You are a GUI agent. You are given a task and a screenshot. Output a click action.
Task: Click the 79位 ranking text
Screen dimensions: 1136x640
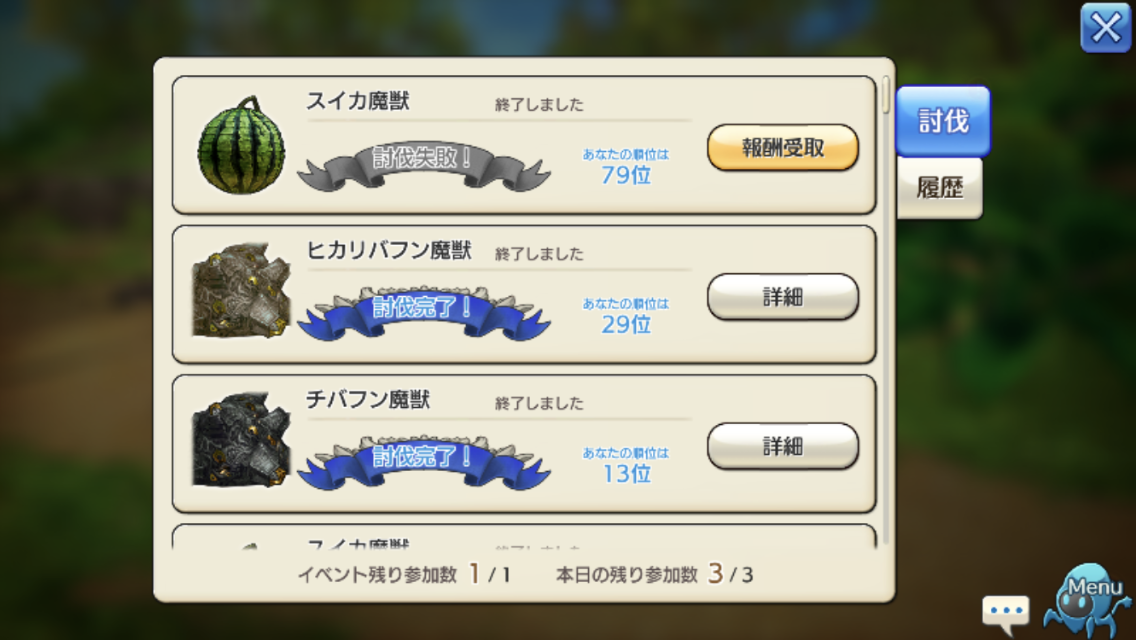coord(626,175)
